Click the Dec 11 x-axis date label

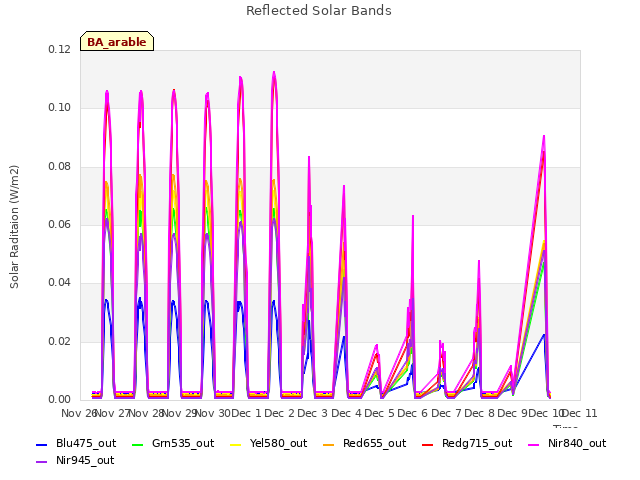click(x=580, y=413)
